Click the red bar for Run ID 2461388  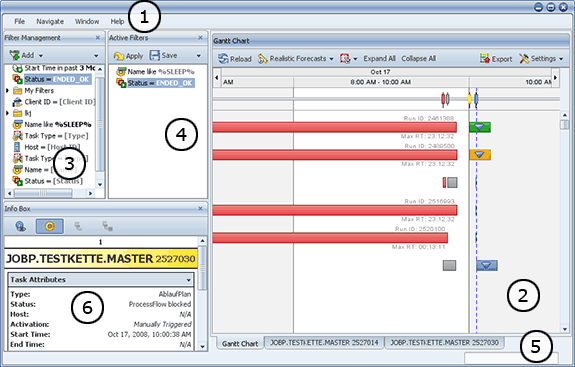[x=335, y=127]
